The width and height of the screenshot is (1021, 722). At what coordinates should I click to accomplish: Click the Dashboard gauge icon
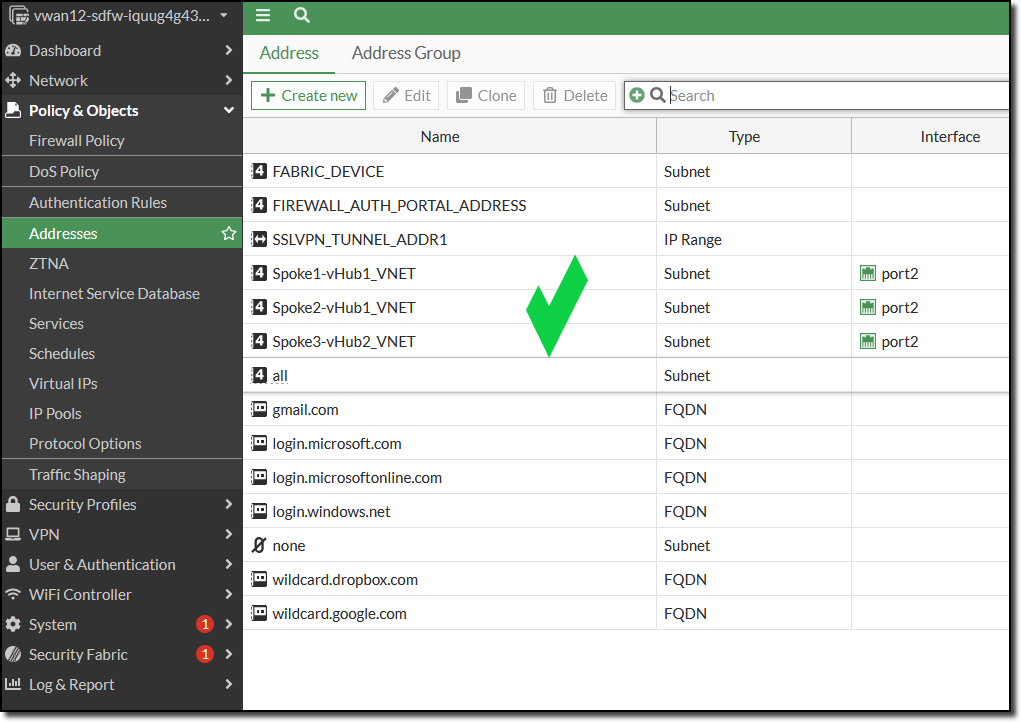(13, 51)
